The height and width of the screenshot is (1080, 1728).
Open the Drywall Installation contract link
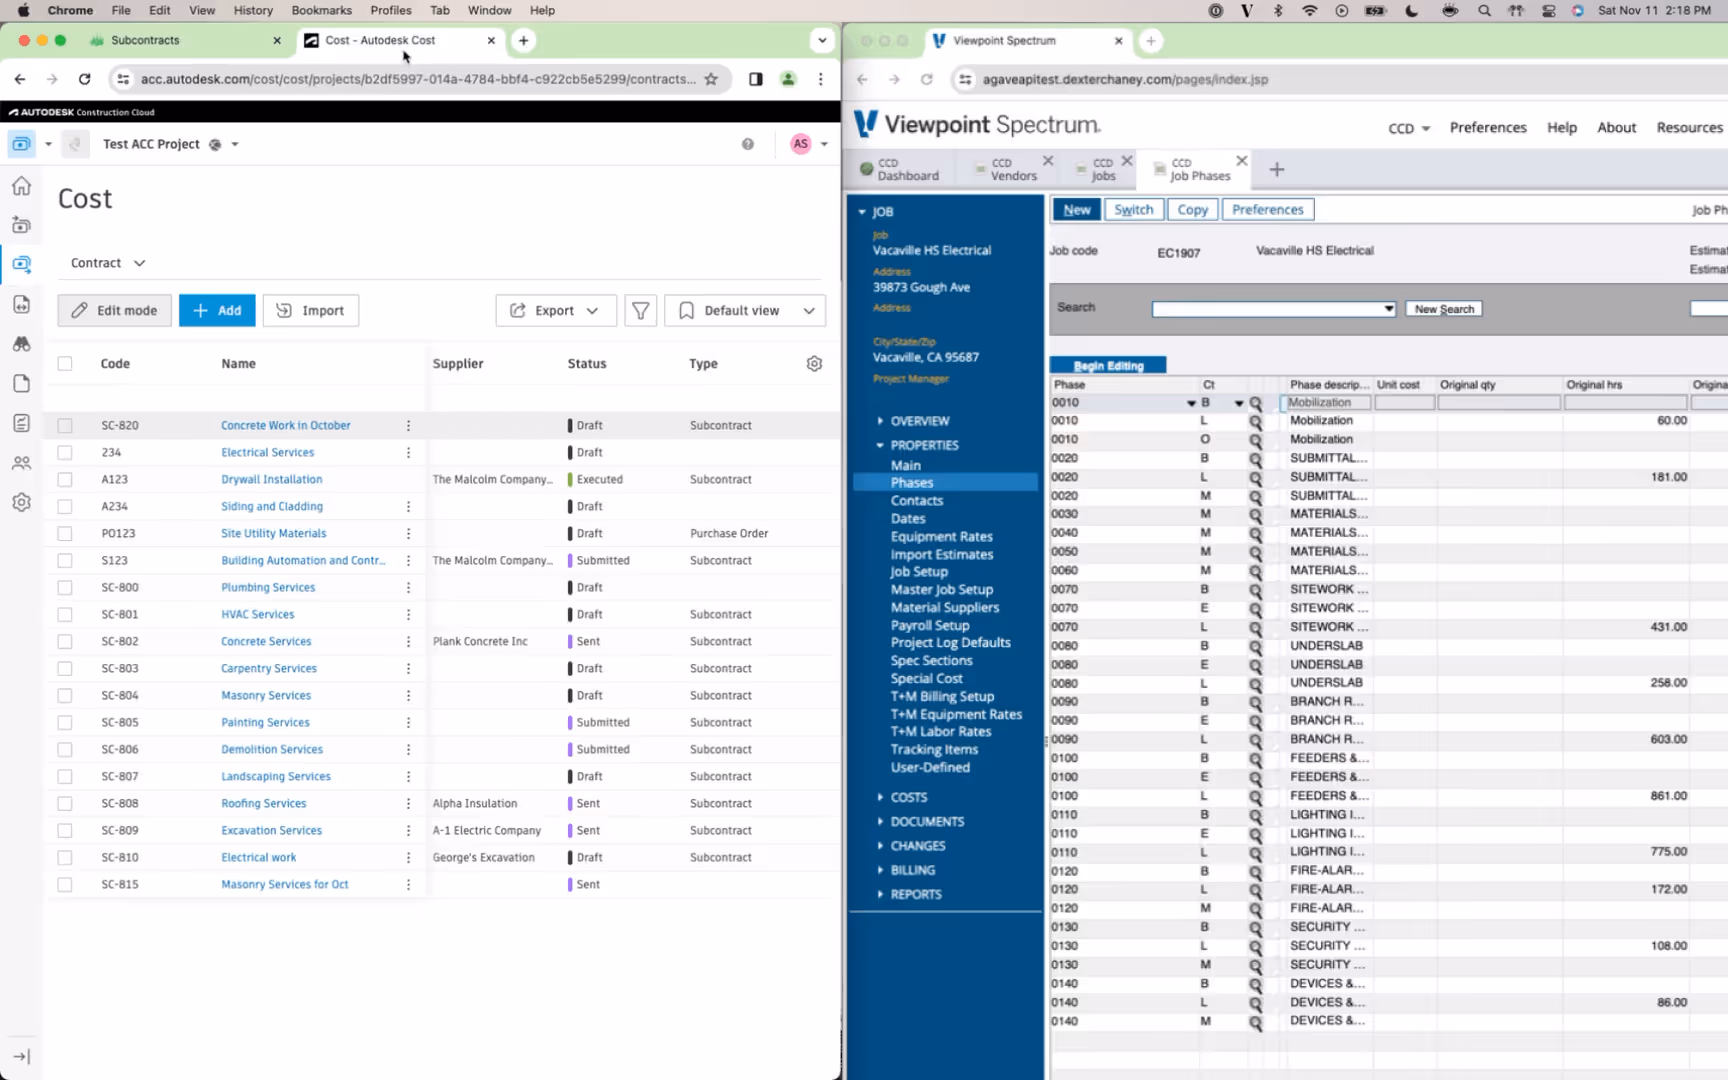click(271, 479)
